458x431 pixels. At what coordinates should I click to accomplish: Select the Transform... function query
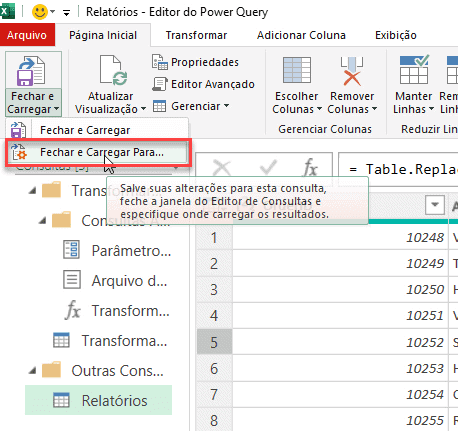click(x=130, y=311)
